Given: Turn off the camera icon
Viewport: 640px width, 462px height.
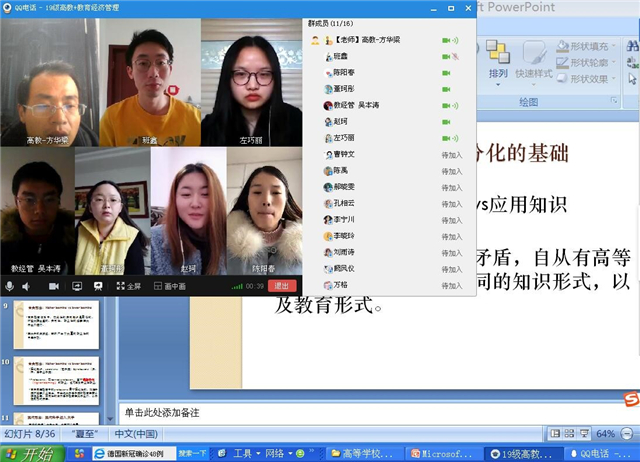Looking at the screenshot, I should [x=54, y=285].
